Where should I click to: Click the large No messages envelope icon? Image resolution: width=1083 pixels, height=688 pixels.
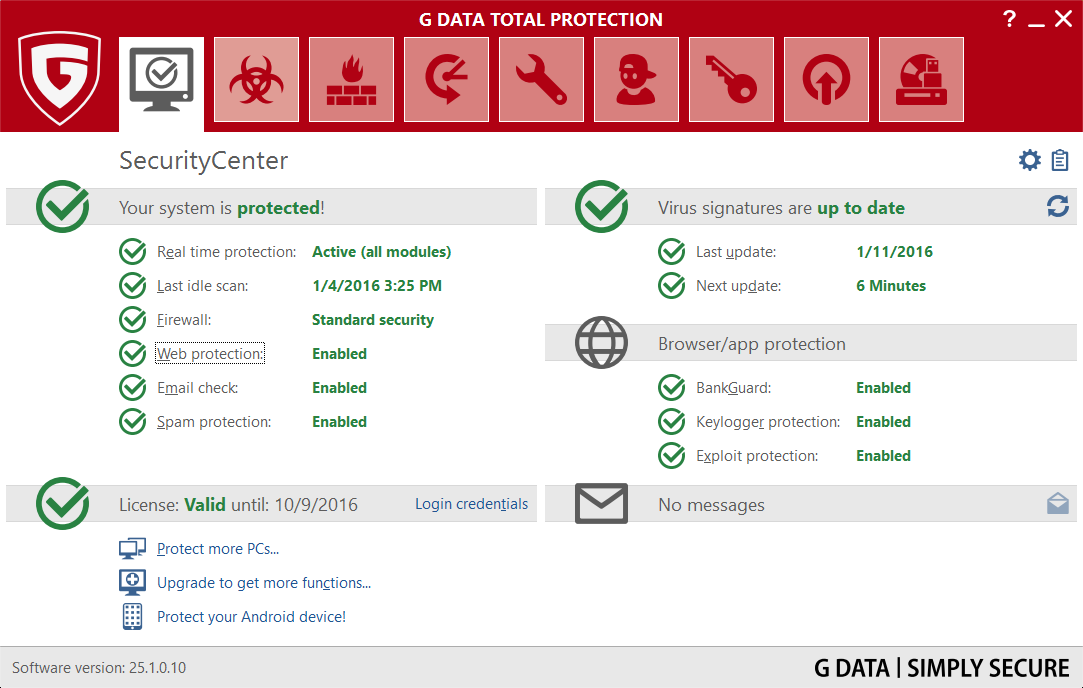[602, 504]
